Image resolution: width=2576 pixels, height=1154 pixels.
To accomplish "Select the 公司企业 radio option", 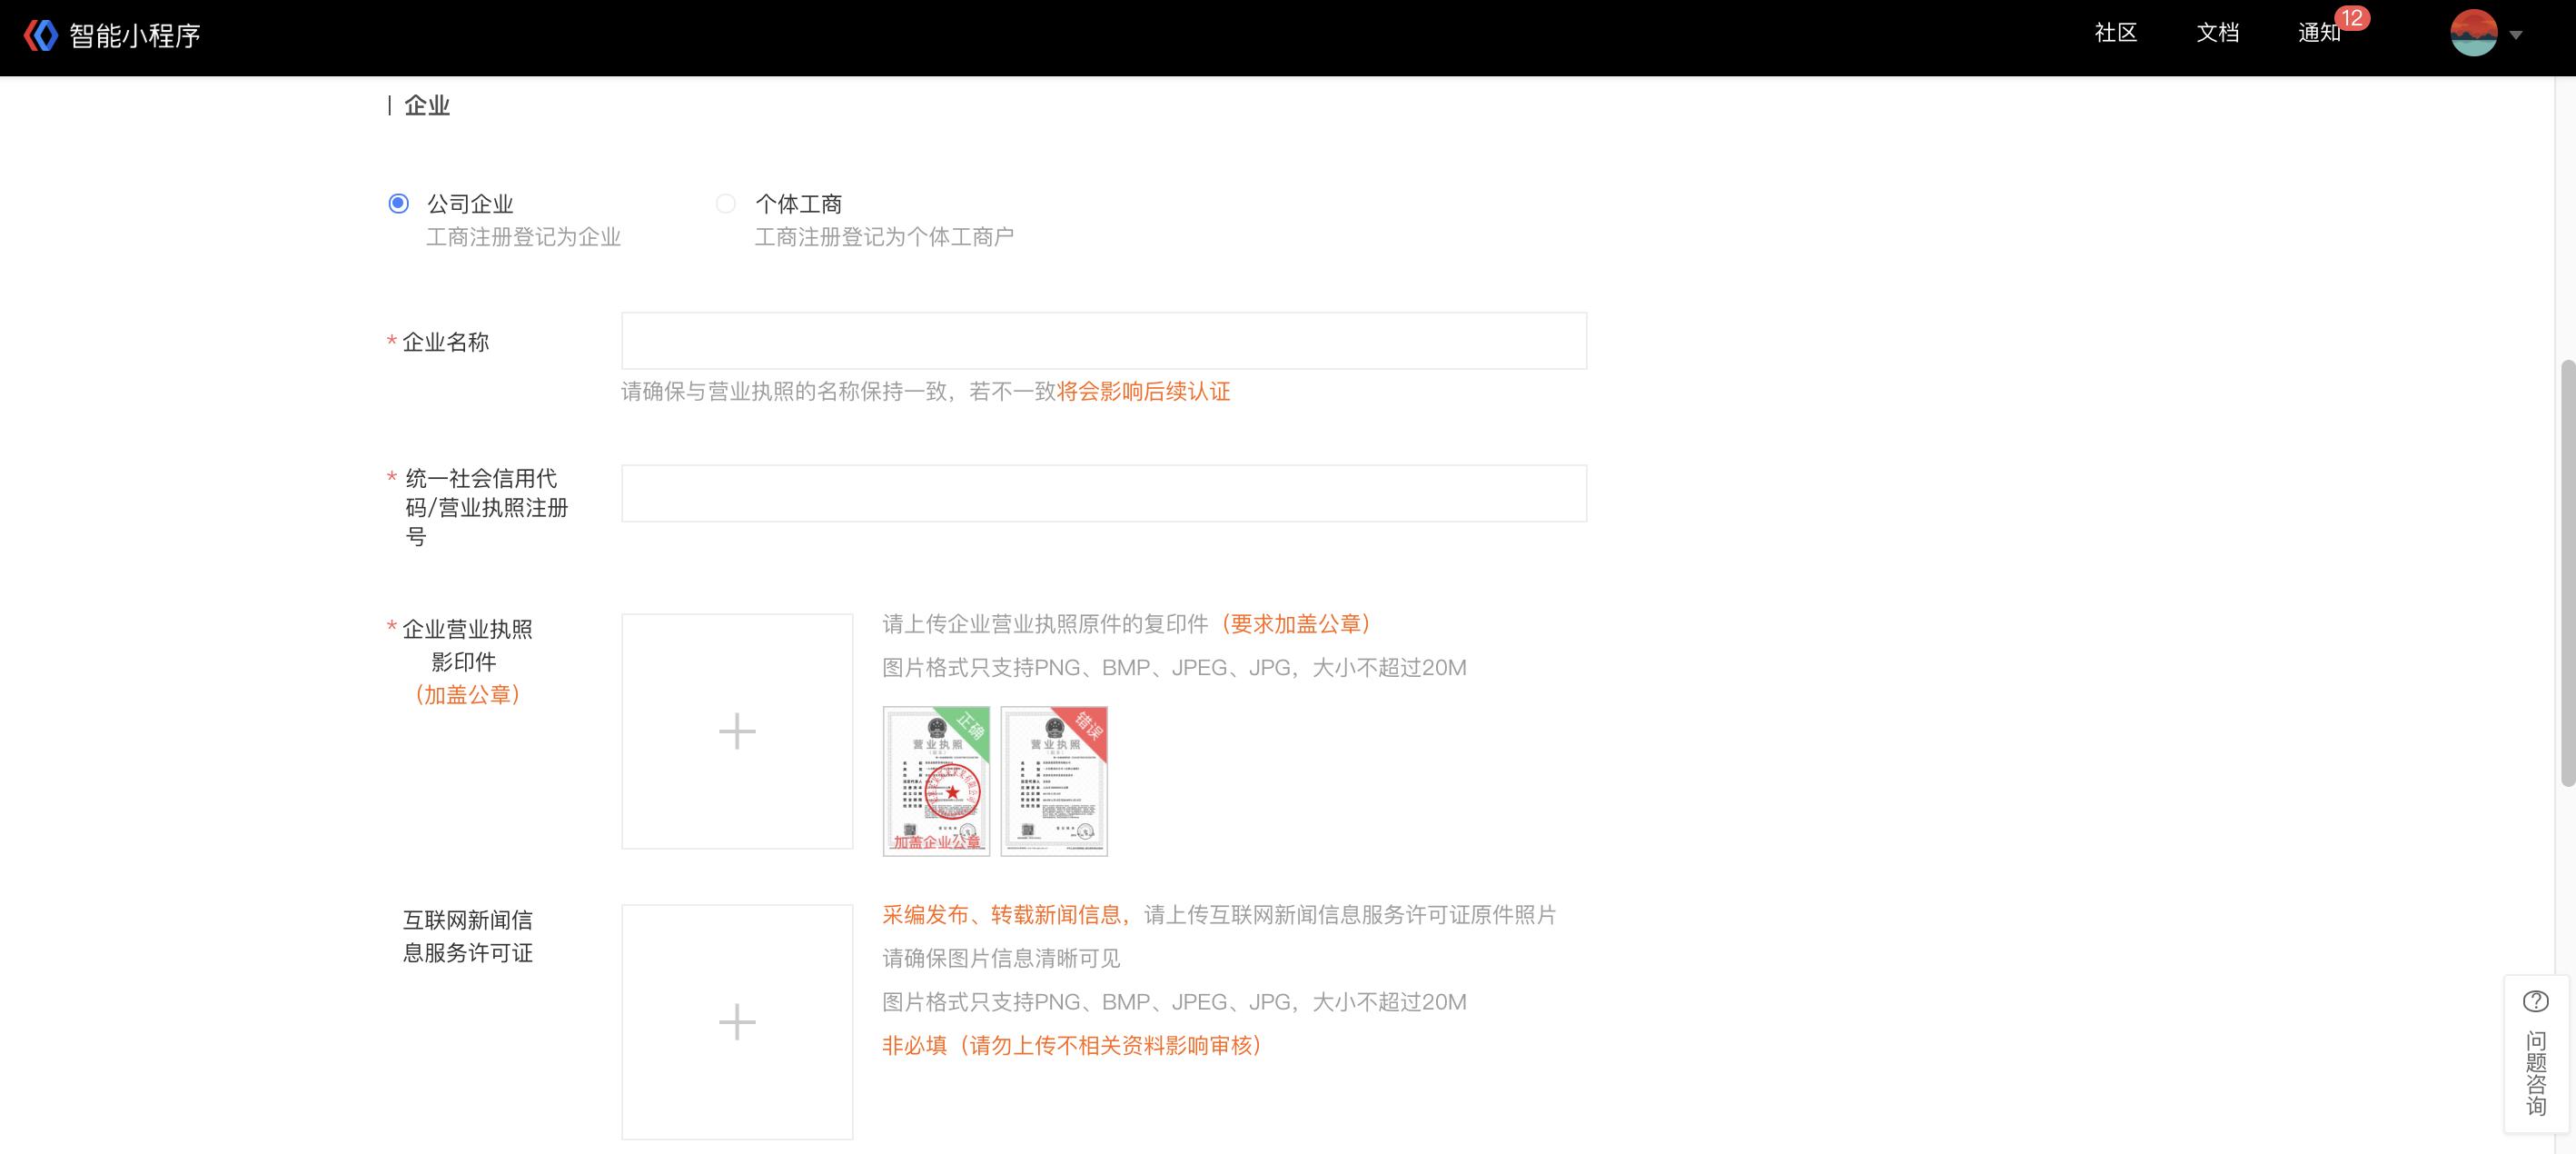I will (x=398, y=203).
